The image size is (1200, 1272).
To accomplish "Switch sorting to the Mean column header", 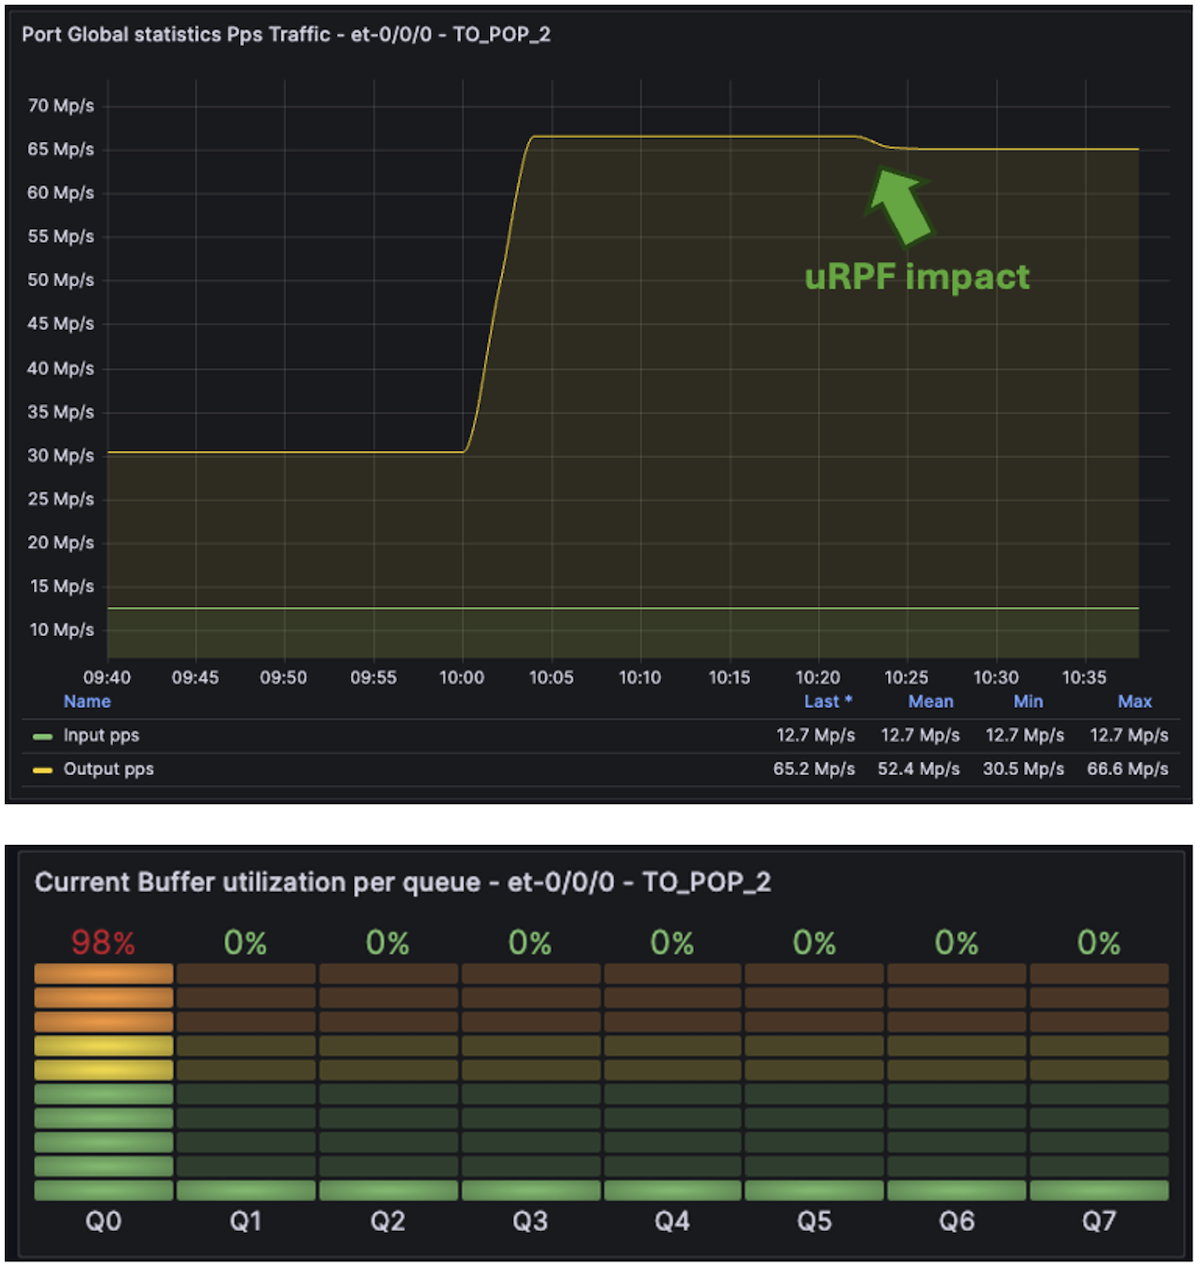I will (x=930, y=701).
